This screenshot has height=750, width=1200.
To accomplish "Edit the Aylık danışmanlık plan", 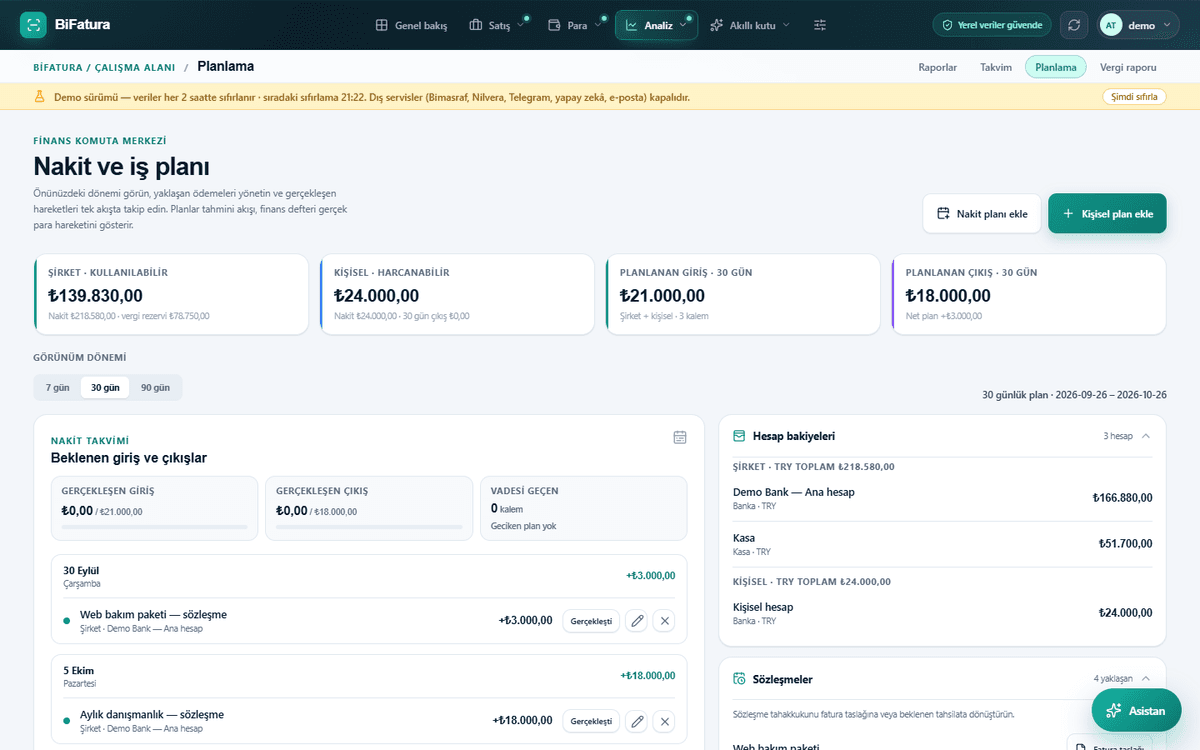I will pos(636,721).
